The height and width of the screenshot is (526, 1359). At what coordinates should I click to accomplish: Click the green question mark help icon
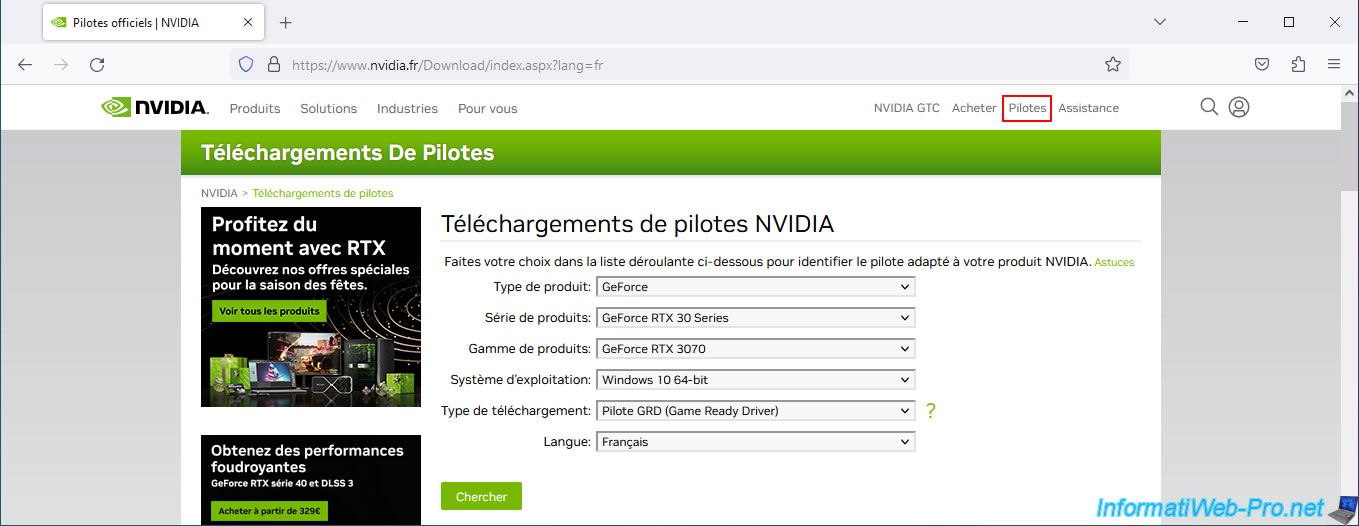click(x=930, y=410)
